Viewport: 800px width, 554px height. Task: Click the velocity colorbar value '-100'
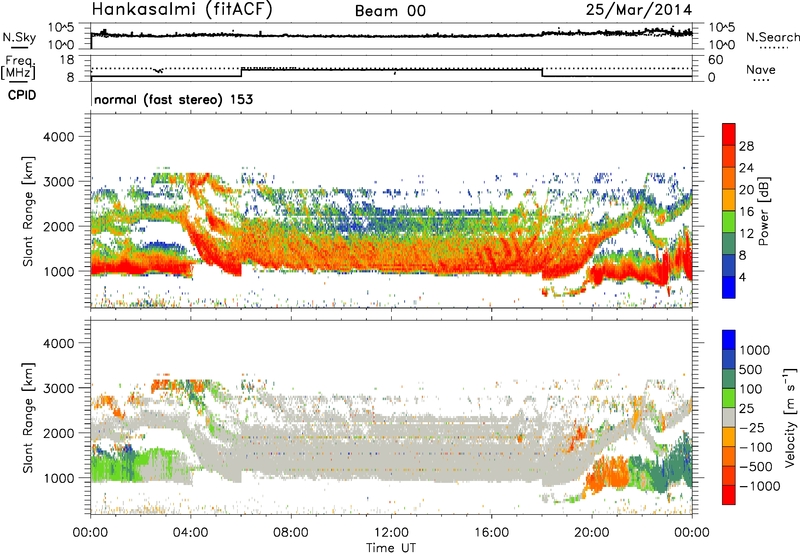(755, 447)
